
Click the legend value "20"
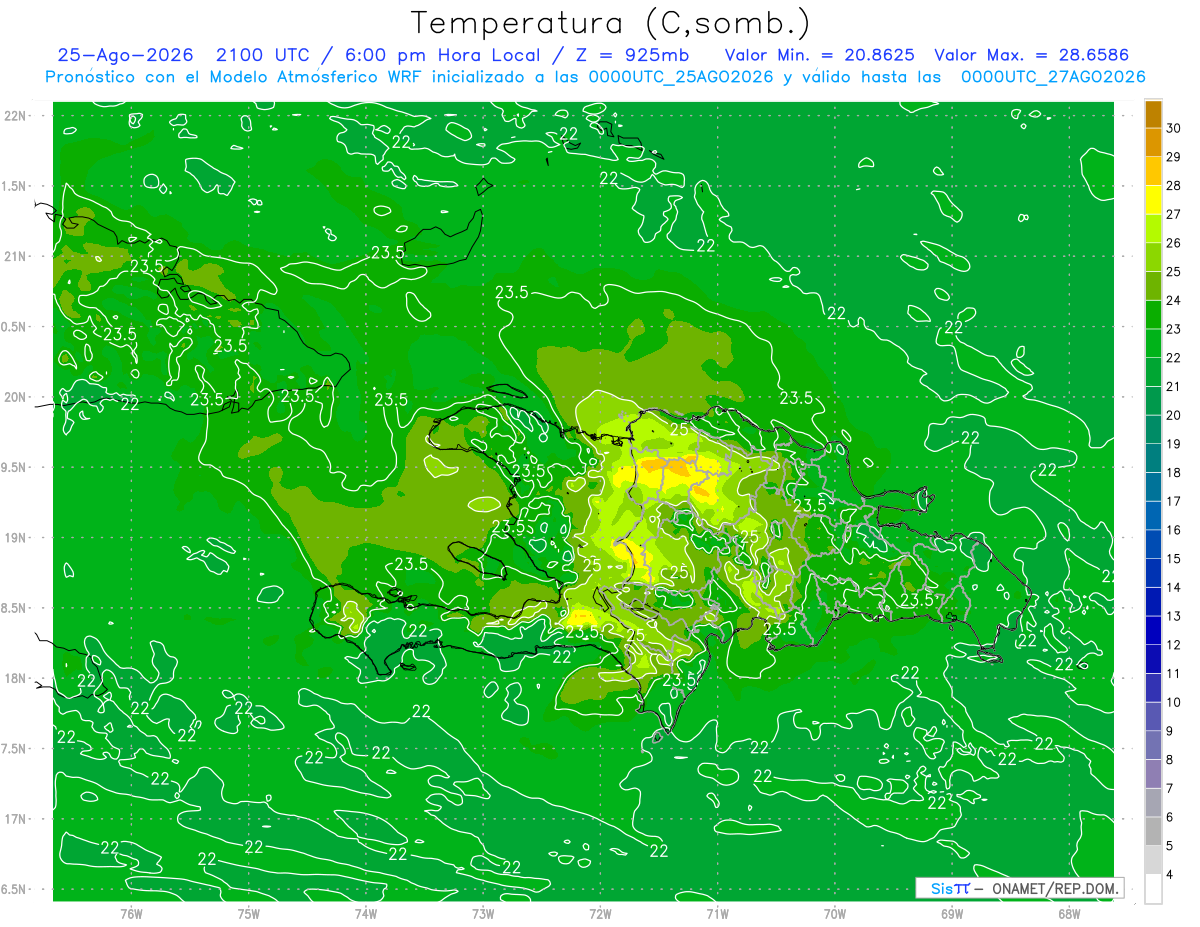(1173, 415)
